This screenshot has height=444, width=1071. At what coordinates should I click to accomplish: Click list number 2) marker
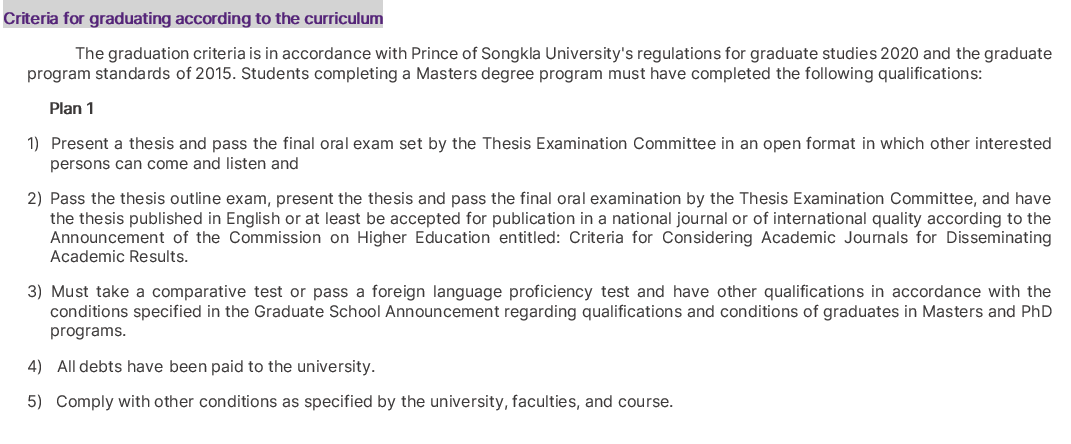(34, 199)
